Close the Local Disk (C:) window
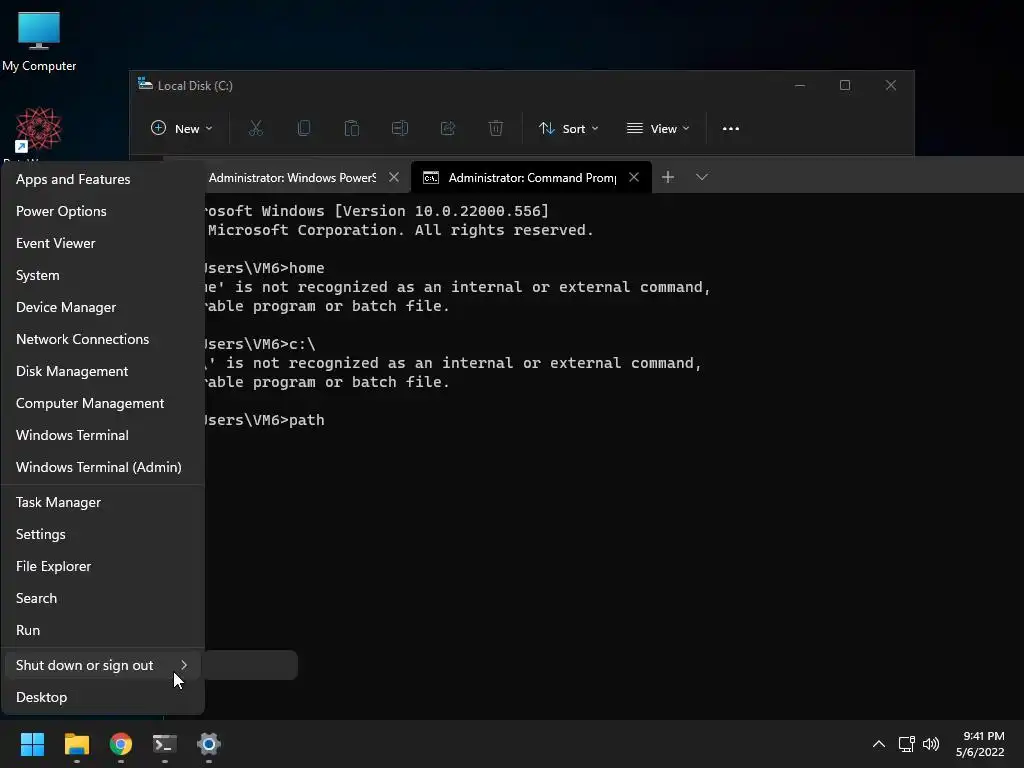The height and width of the screenshot is (768, 1024). 891,86
